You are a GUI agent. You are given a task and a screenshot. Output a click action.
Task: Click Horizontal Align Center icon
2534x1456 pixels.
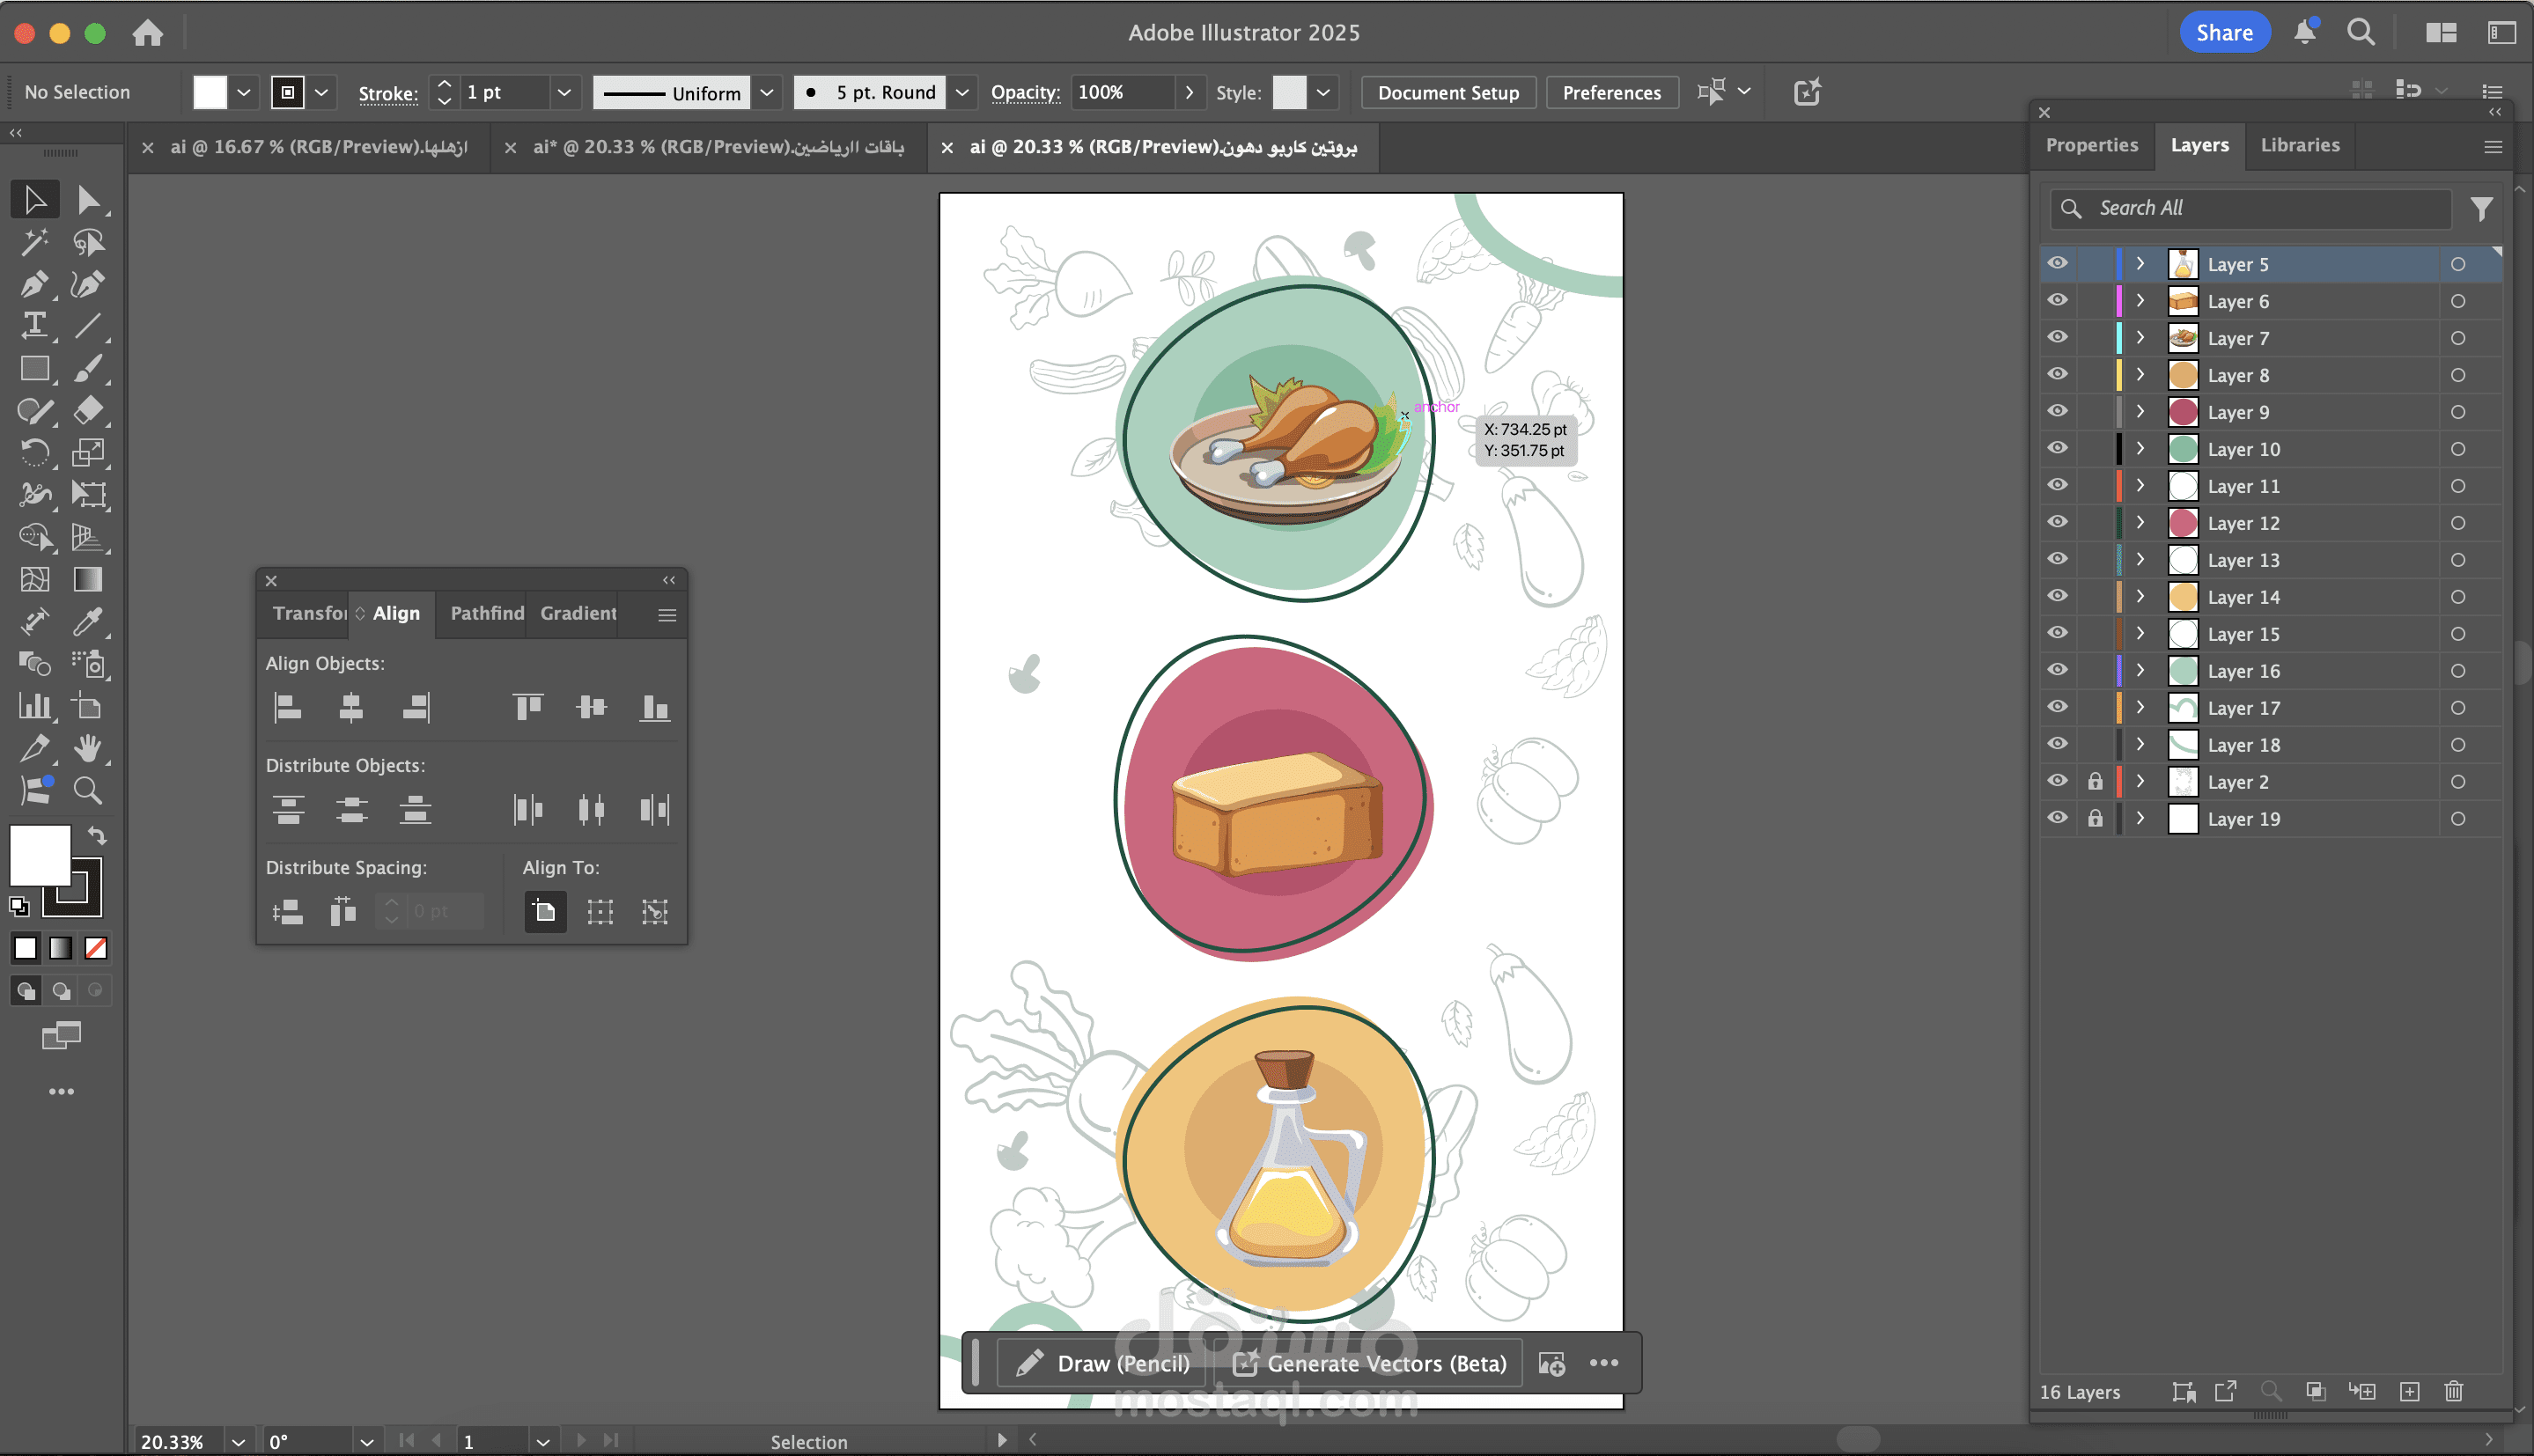[351, 708]
